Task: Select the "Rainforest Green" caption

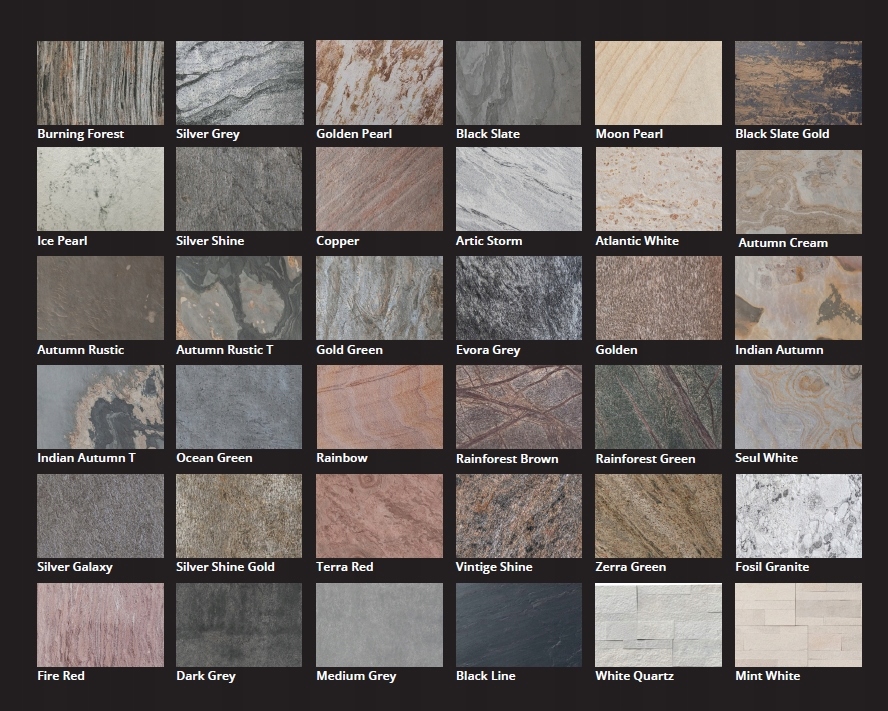Action: (646, 459)
